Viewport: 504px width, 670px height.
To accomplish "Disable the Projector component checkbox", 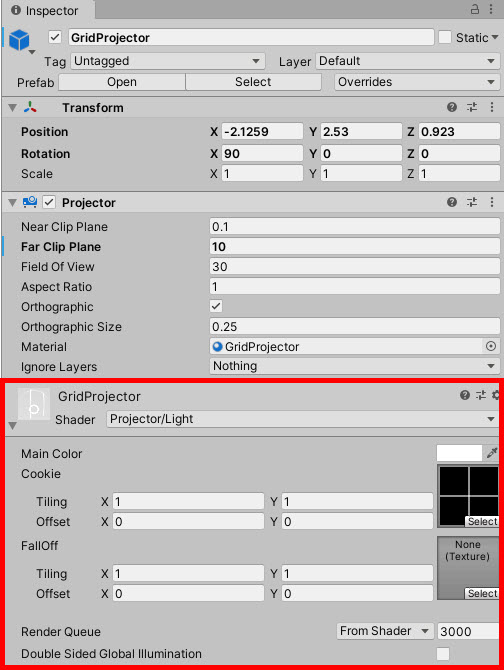I will [x=49, y=202].
